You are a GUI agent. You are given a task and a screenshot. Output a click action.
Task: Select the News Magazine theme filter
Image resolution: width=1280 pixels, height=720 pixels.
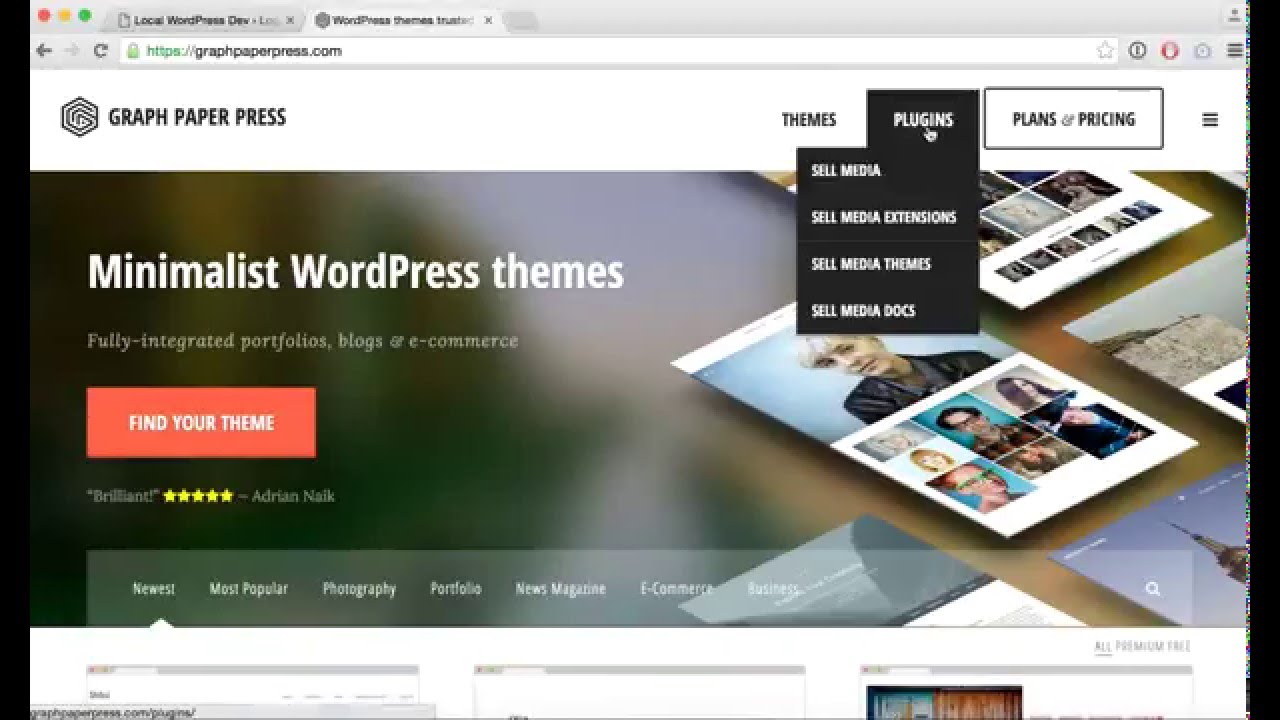pos(560,589)
